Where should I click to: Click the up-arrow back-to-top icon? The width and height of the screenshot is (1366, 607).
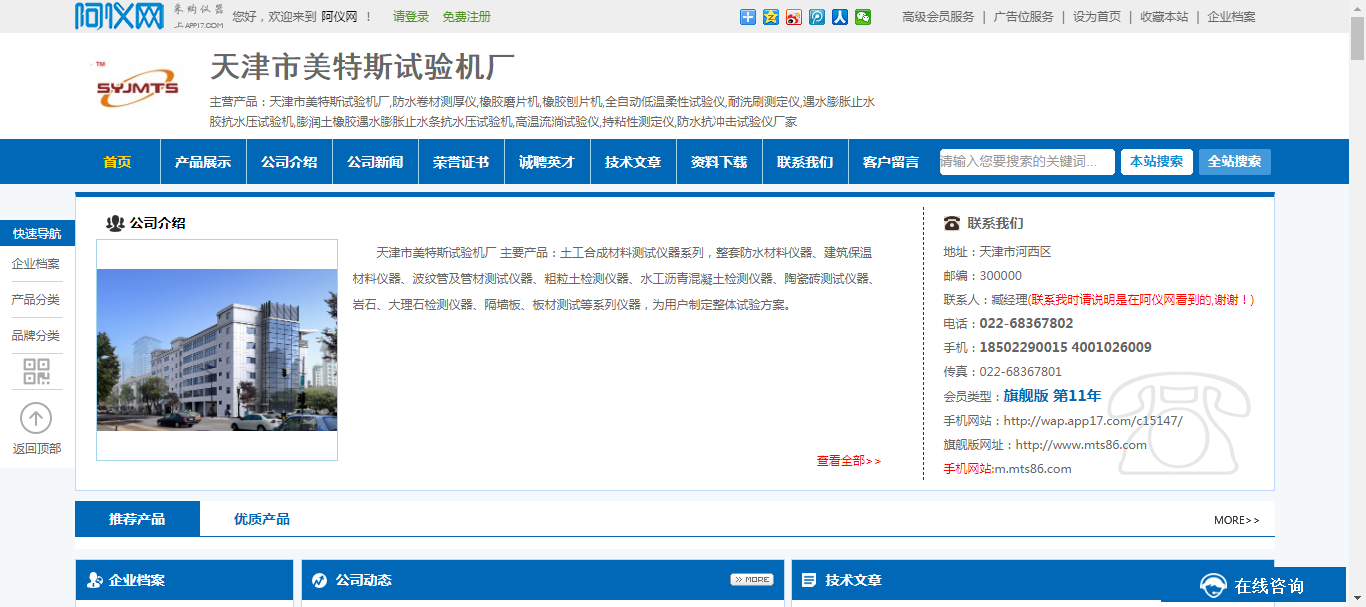coord(36,418)
